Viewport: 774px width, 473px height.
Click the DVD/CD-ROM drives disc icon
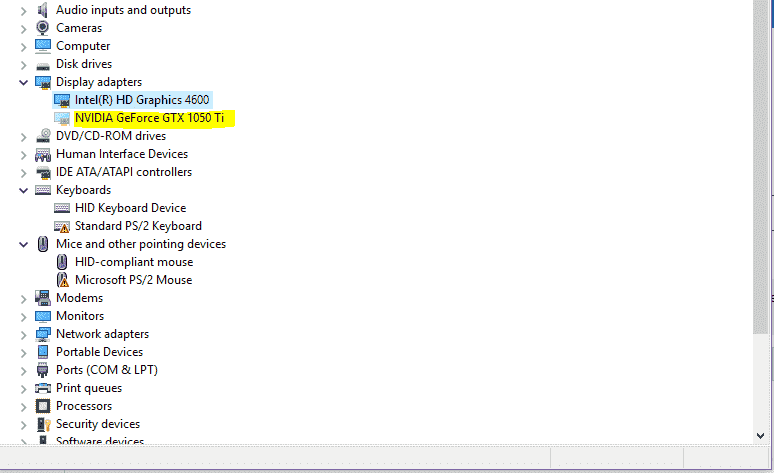click(x=43, y=136)
